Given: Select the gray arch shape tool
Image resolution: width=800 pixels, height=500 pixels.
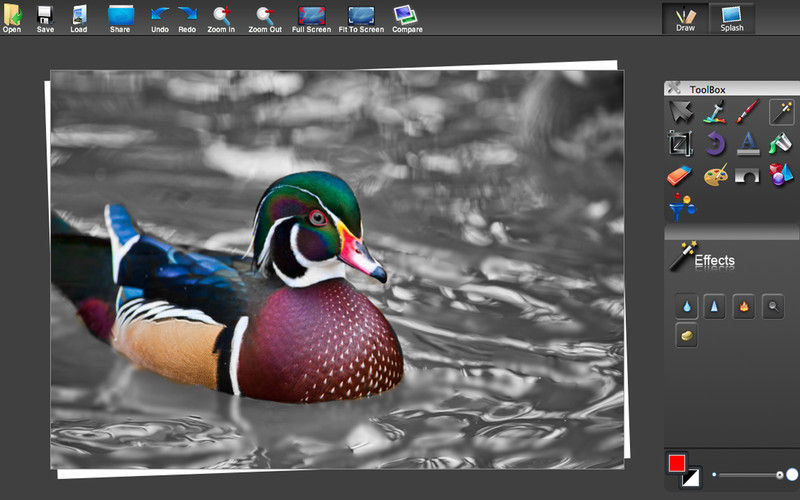Looking at the screenshot, I should [747, 176].
